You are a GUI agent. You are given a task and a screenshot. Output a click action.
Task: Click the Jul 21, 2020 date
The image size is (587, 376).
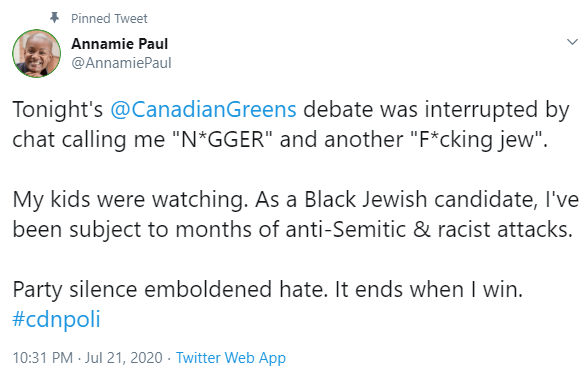[124, 357]
